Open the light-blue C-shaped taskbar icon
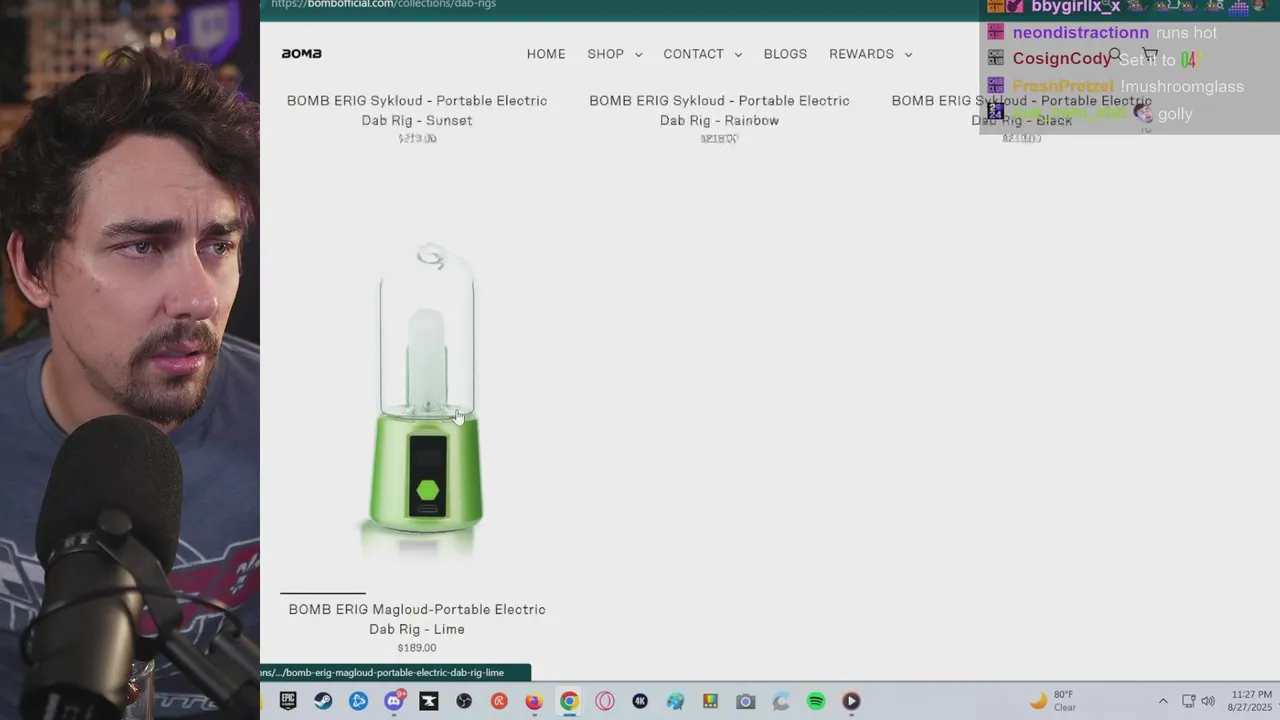The width and height of the screenshot is (1280, 720). [x=781, y=701]
